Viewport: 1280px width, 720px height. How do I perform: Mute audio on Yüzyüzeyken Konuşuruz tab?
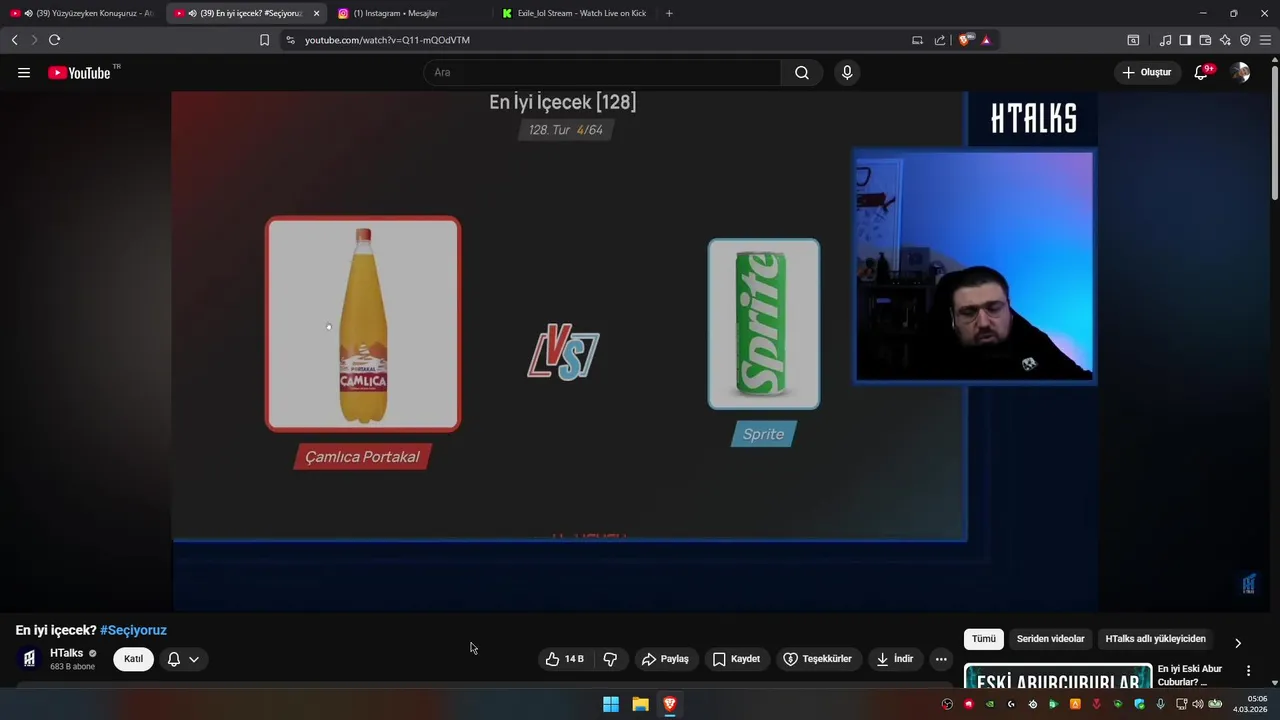(28, 13)
